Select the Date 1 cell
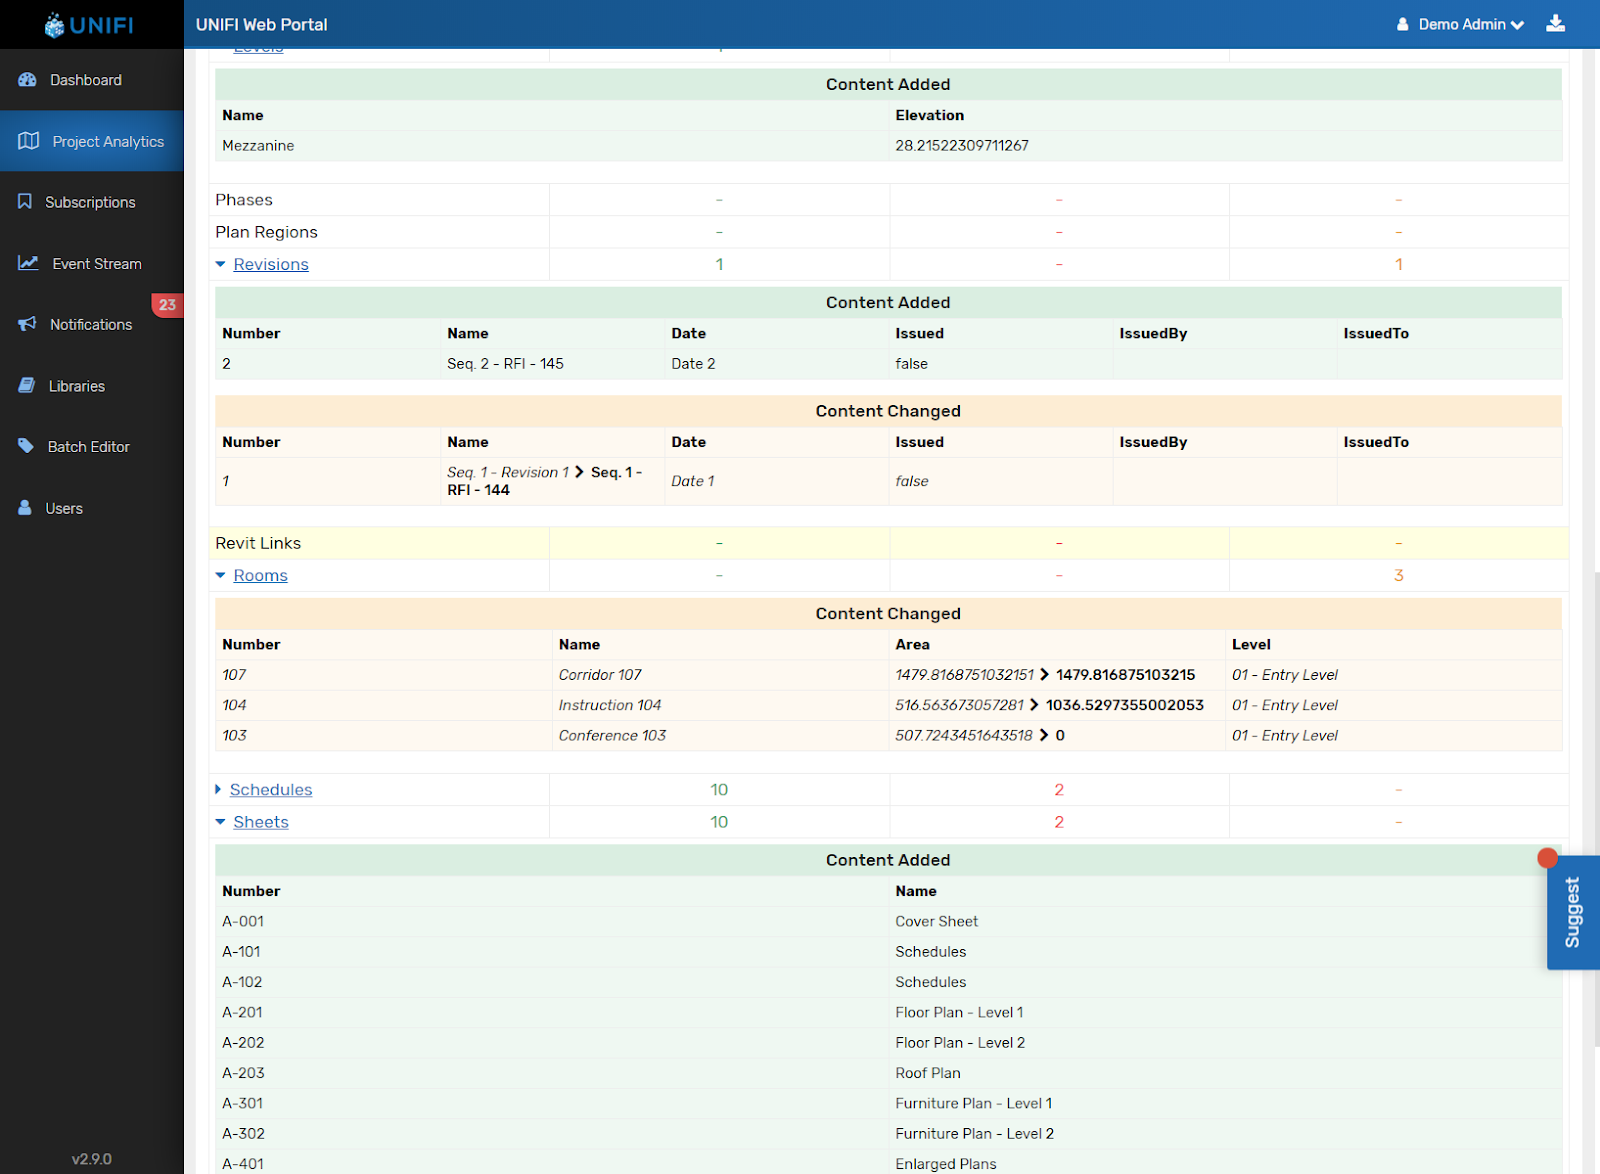The width and height of the screenshot is (1600, 1174). point(693,481)
